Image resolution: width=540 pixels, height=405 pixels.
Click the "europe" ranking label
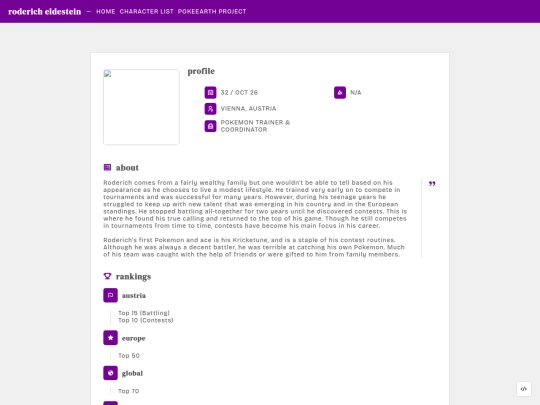coord(133,338)
